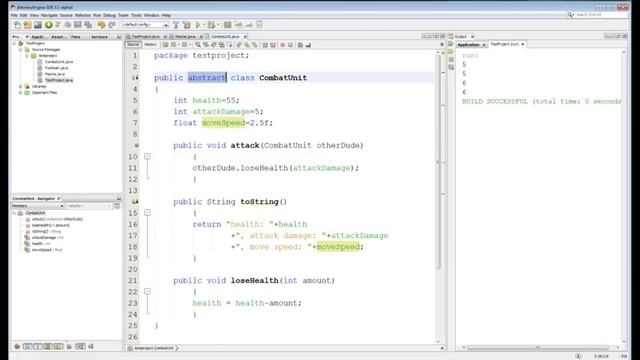Run the project with the green play icon
Viewport: 640px width, 360px height.
click(x=198, y=25)
